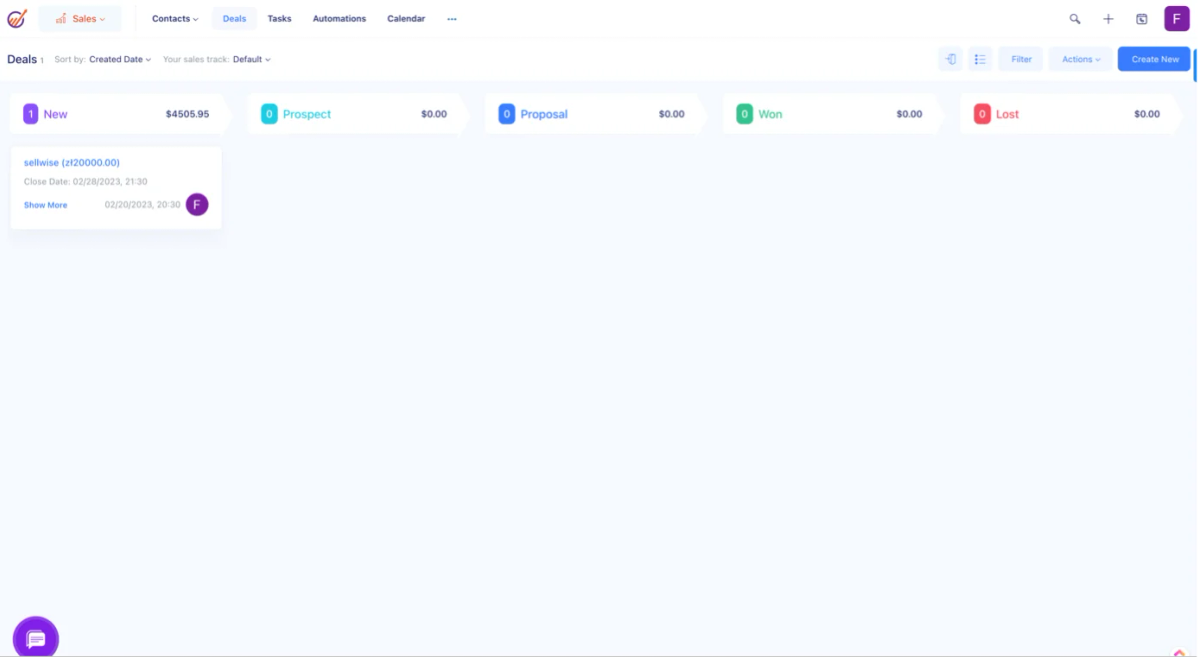Open the Automations tab
This screenshot has height=659, width=1200.
click(x=339, y=19)
